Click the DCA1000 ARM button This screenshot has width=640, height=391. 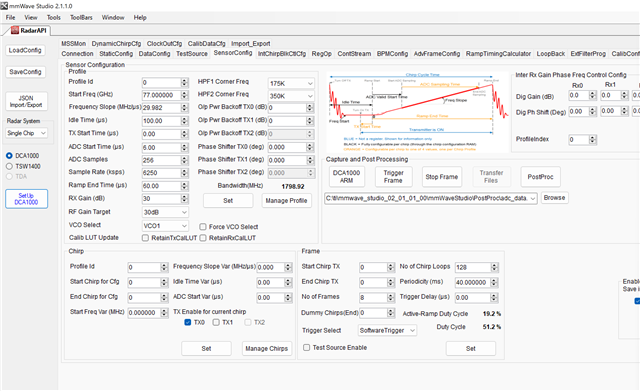click(x=347, y=176)
